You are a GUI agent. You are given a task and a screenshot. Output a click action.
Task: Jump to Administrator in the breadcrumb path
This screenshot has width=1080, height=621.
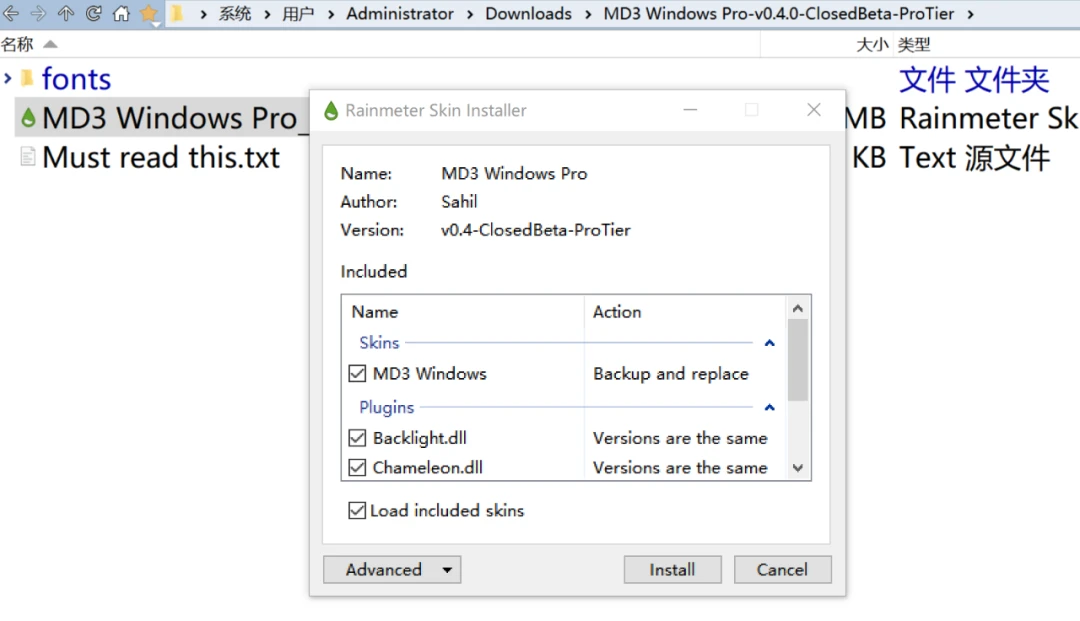(400, 14)
